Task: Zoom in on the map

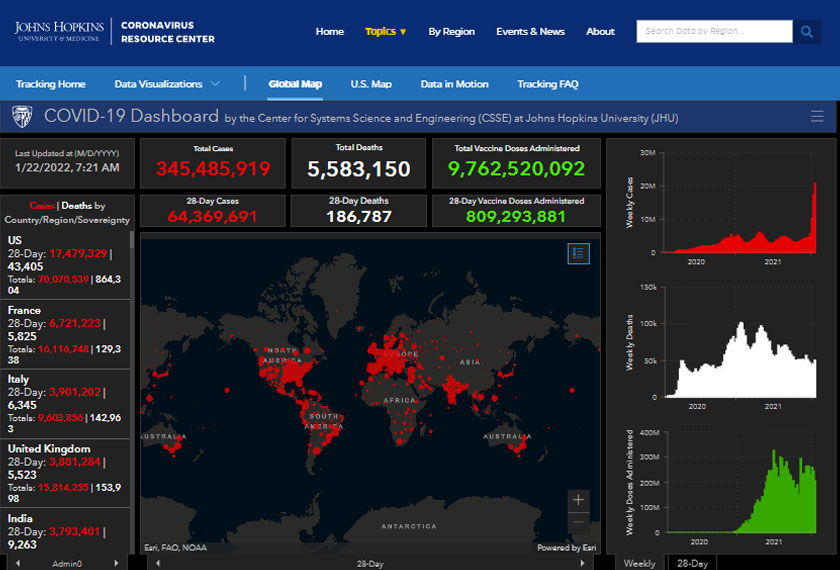Action: (580, 499)
